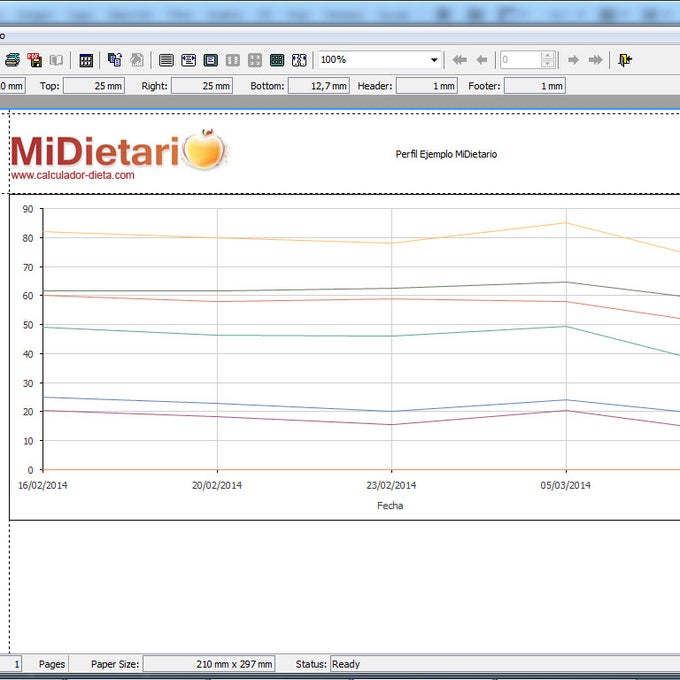This screenshot has width=680, height=680.
Task: Open the grid-pattern toolbar icon
Action: pos(86,60)
